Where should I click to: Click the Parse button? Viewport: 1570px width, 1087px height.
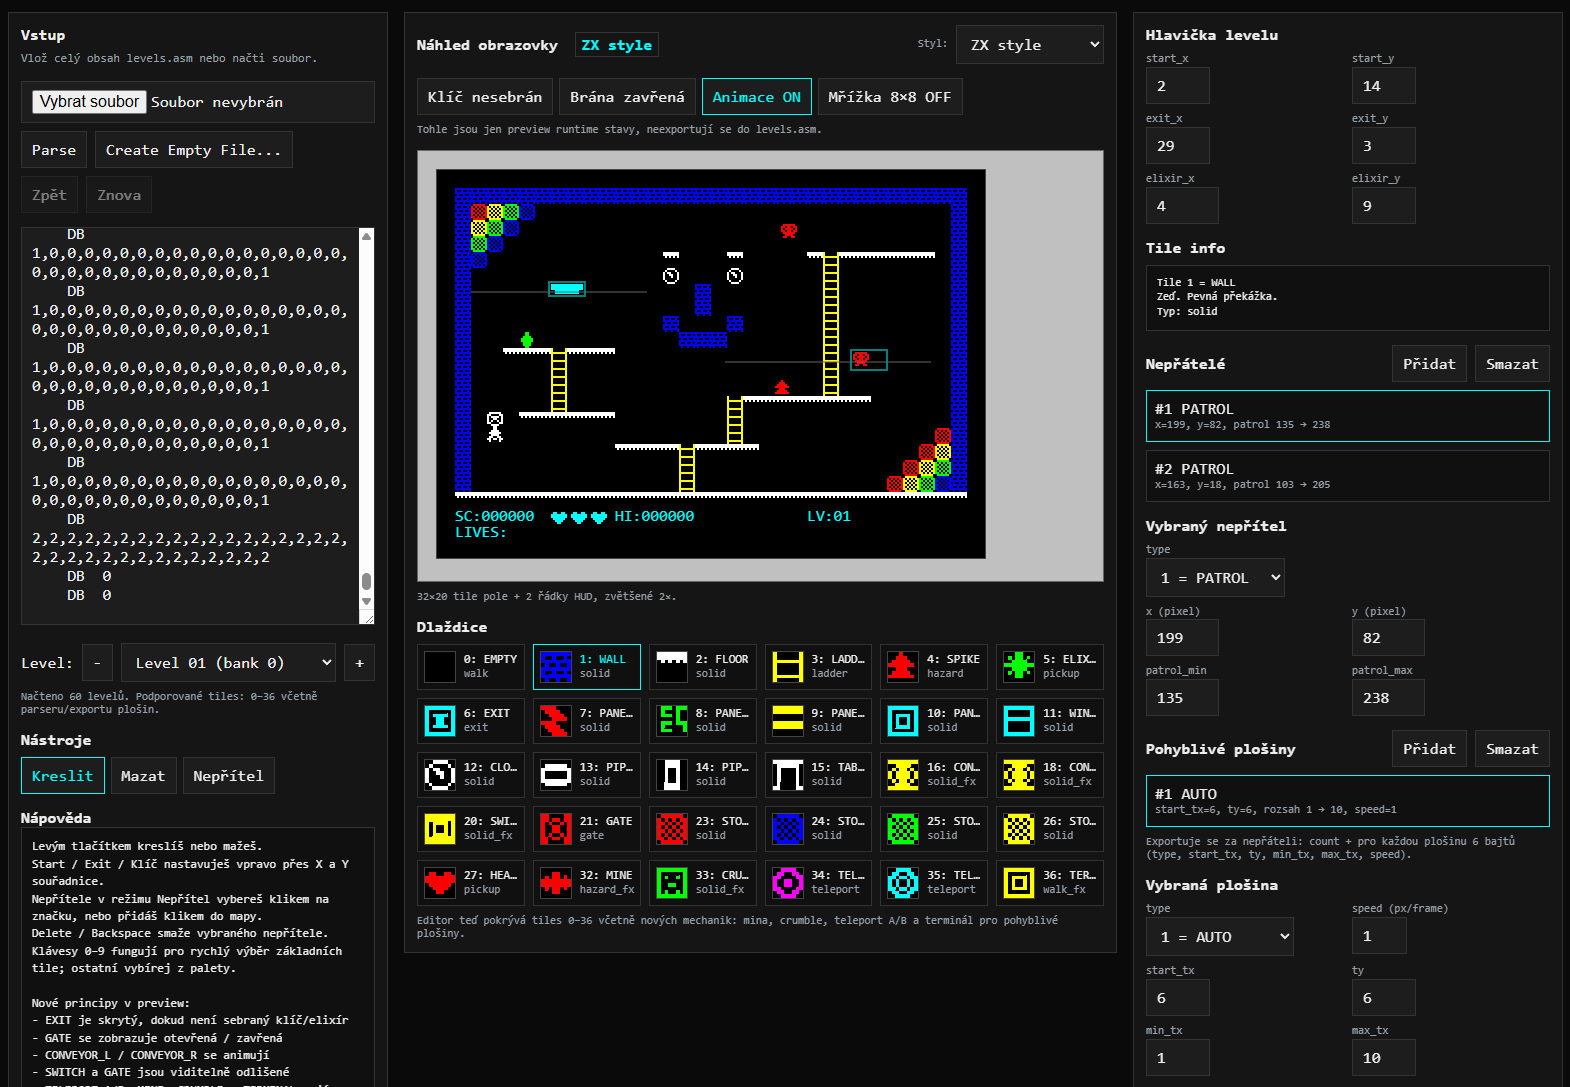click(x=54, y=150)
